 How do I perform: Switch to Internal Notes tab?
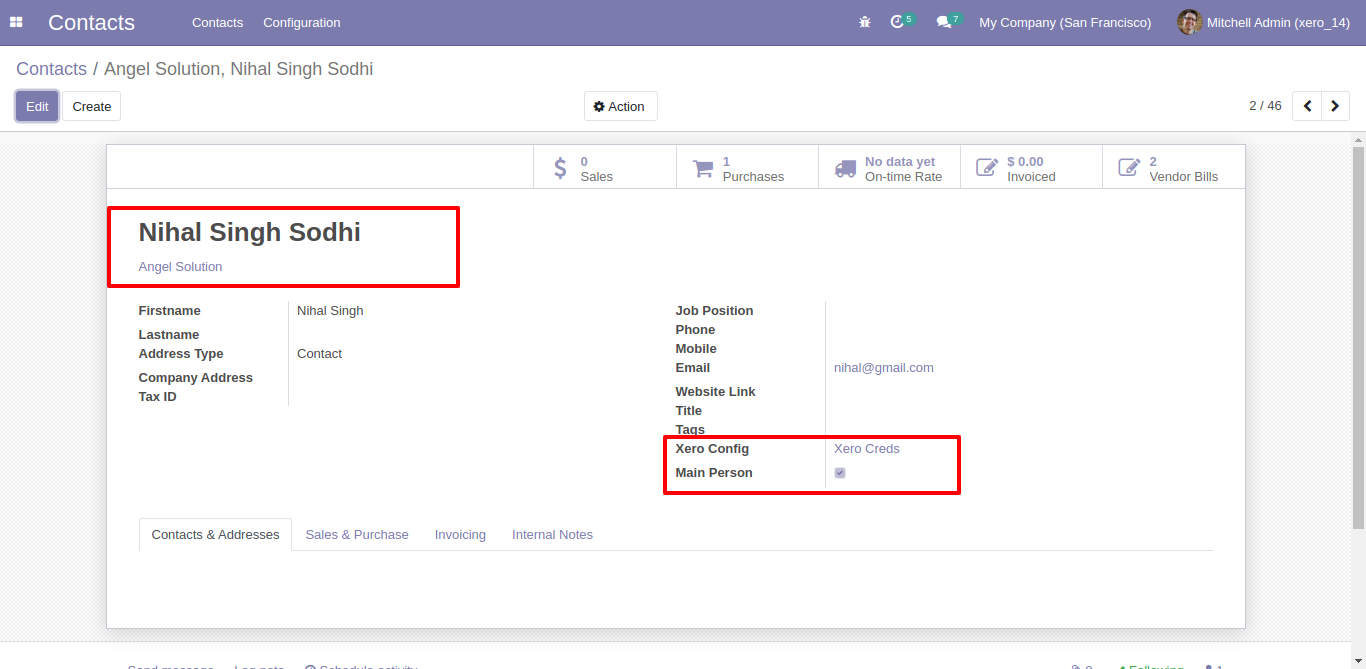click(552, 535)
